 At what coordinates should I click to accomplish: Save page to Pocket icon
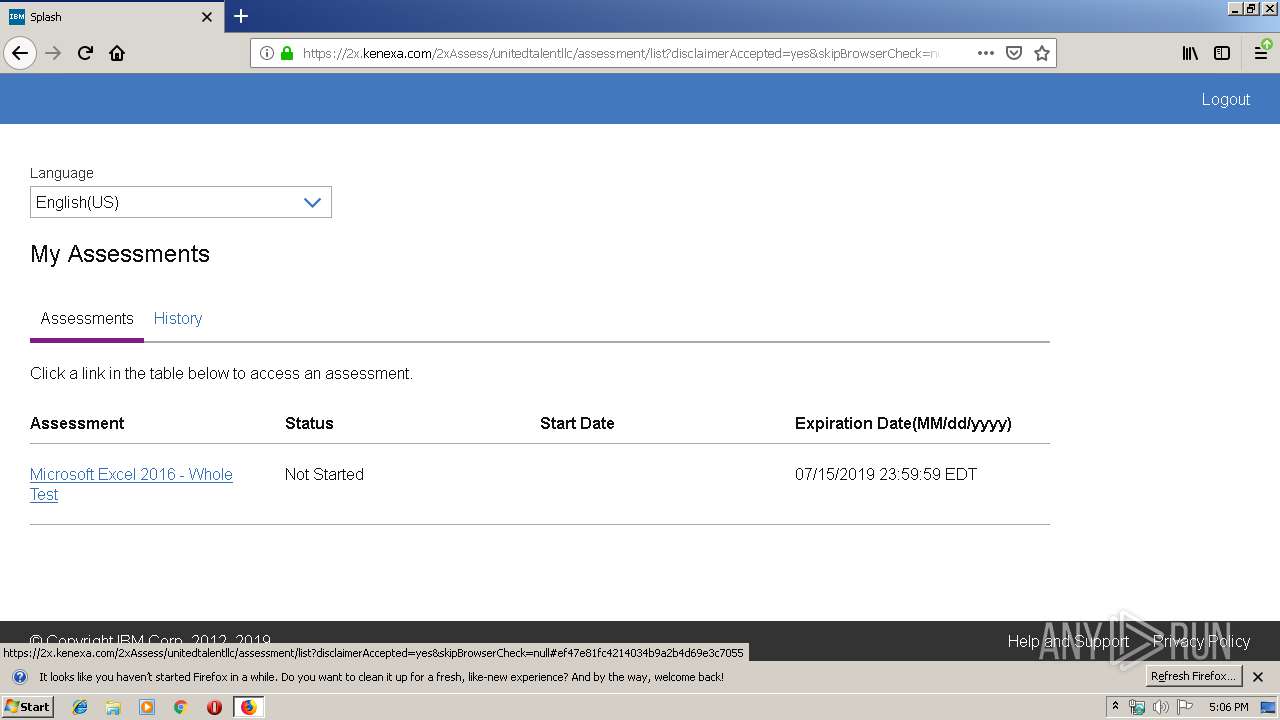point(1014,53)
